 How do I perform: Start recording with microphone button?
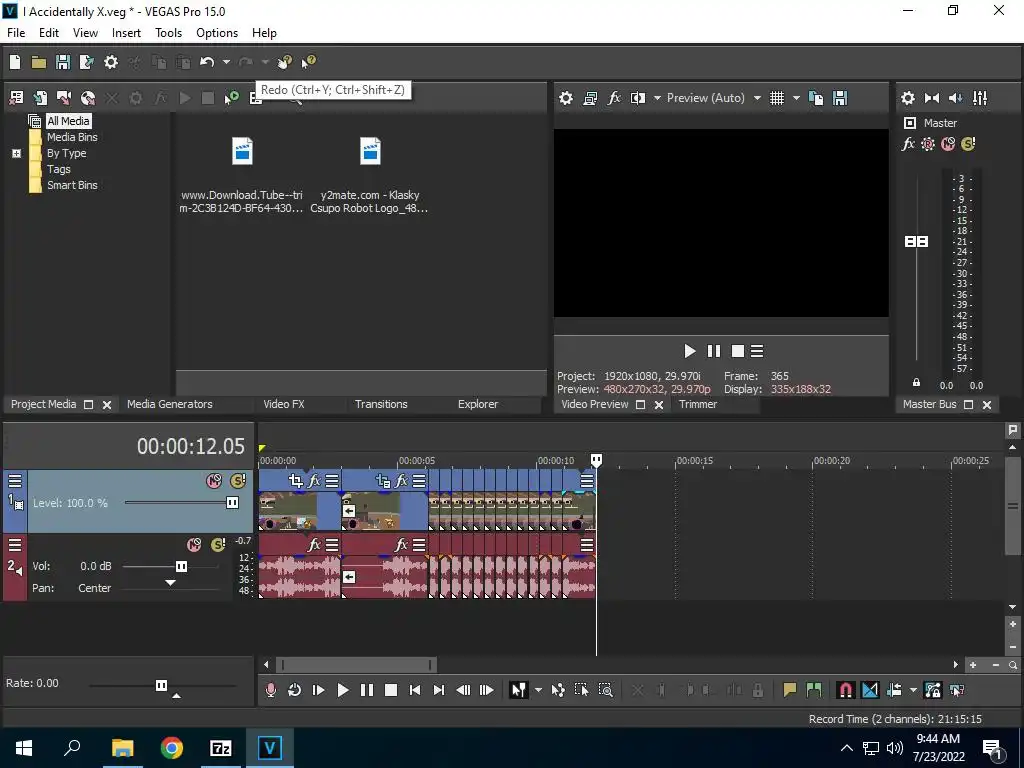click(x=270, y=690)
